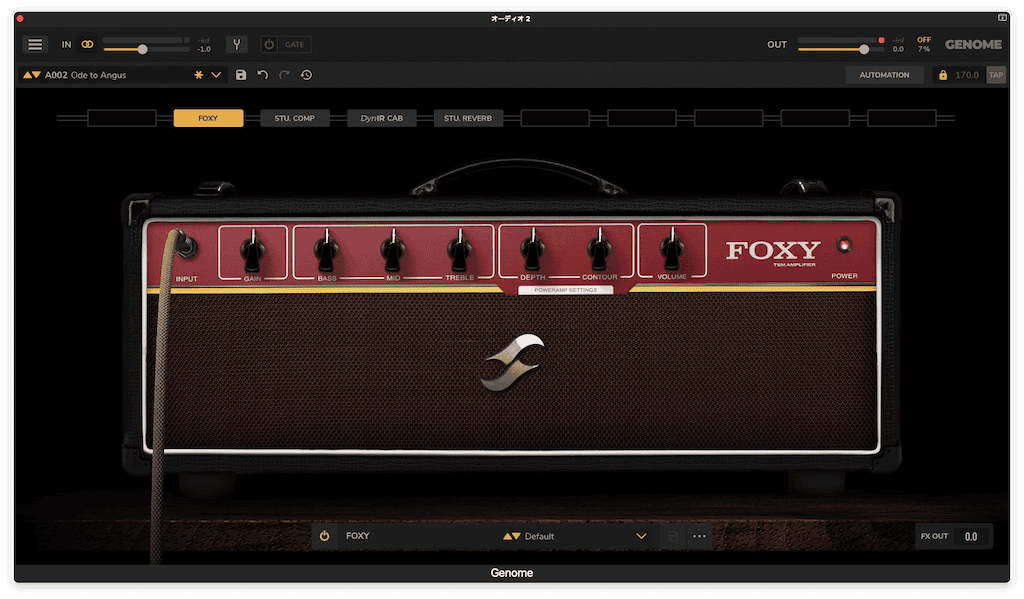Image resolution: width=1024 pixels, height=599 pixels.
Task: Turn on the noise gate power button
Action: pos(269,44)
